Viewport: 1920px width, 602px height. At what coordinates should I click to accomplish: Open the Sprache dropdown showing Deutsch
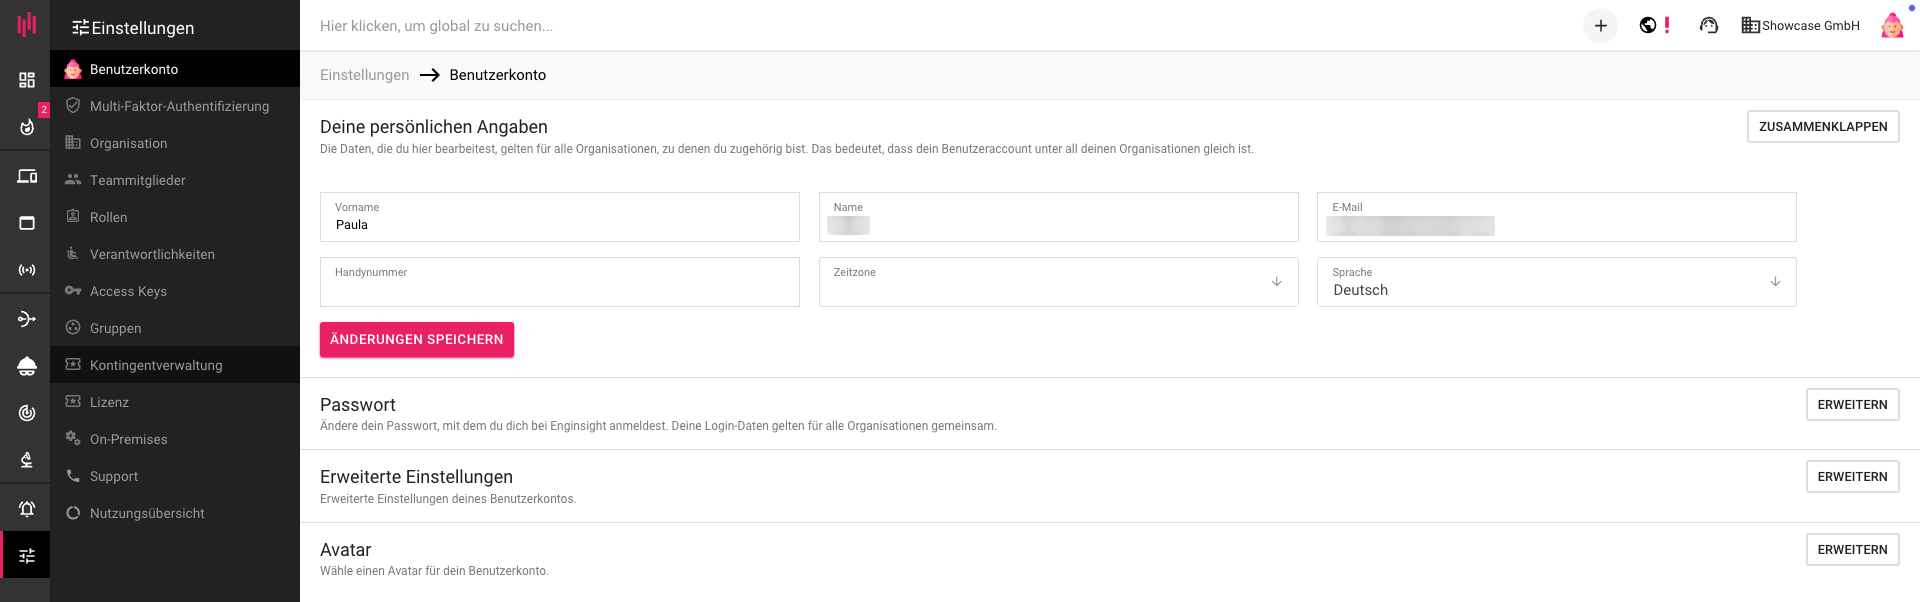pyautogui.click(x=1556, y=282)
